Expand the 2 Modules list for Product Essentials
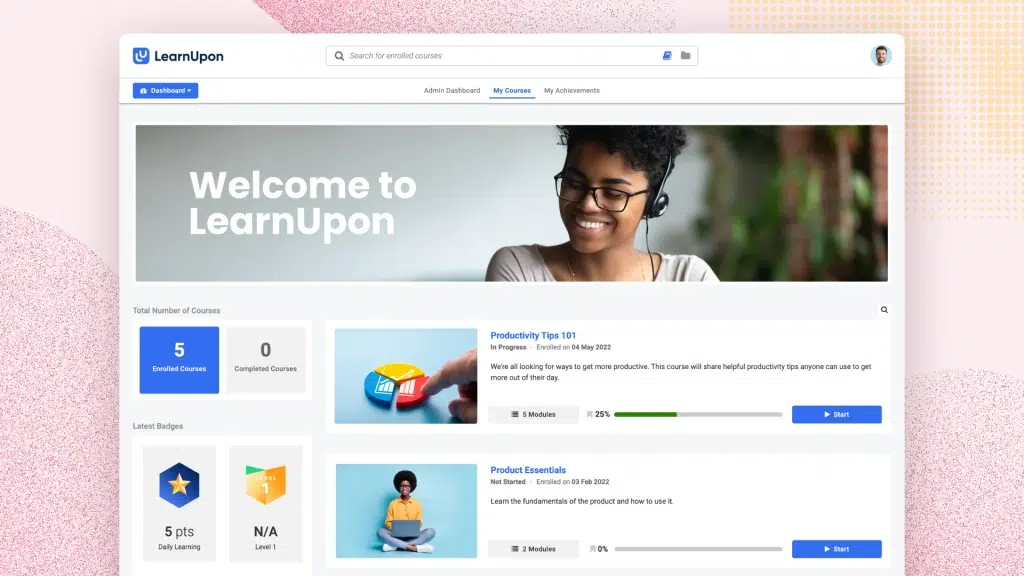Image resolution: width=1024 pixels, height=576 pixels. coord(533,548)
